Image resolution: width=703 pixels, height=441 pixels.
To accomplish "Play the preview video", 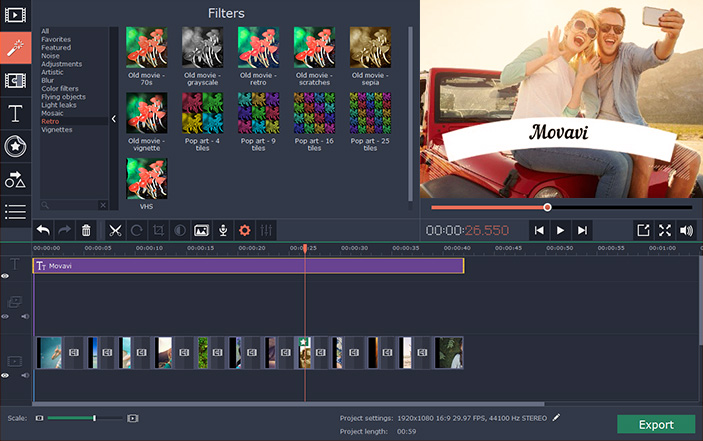I will pos(560,230).
